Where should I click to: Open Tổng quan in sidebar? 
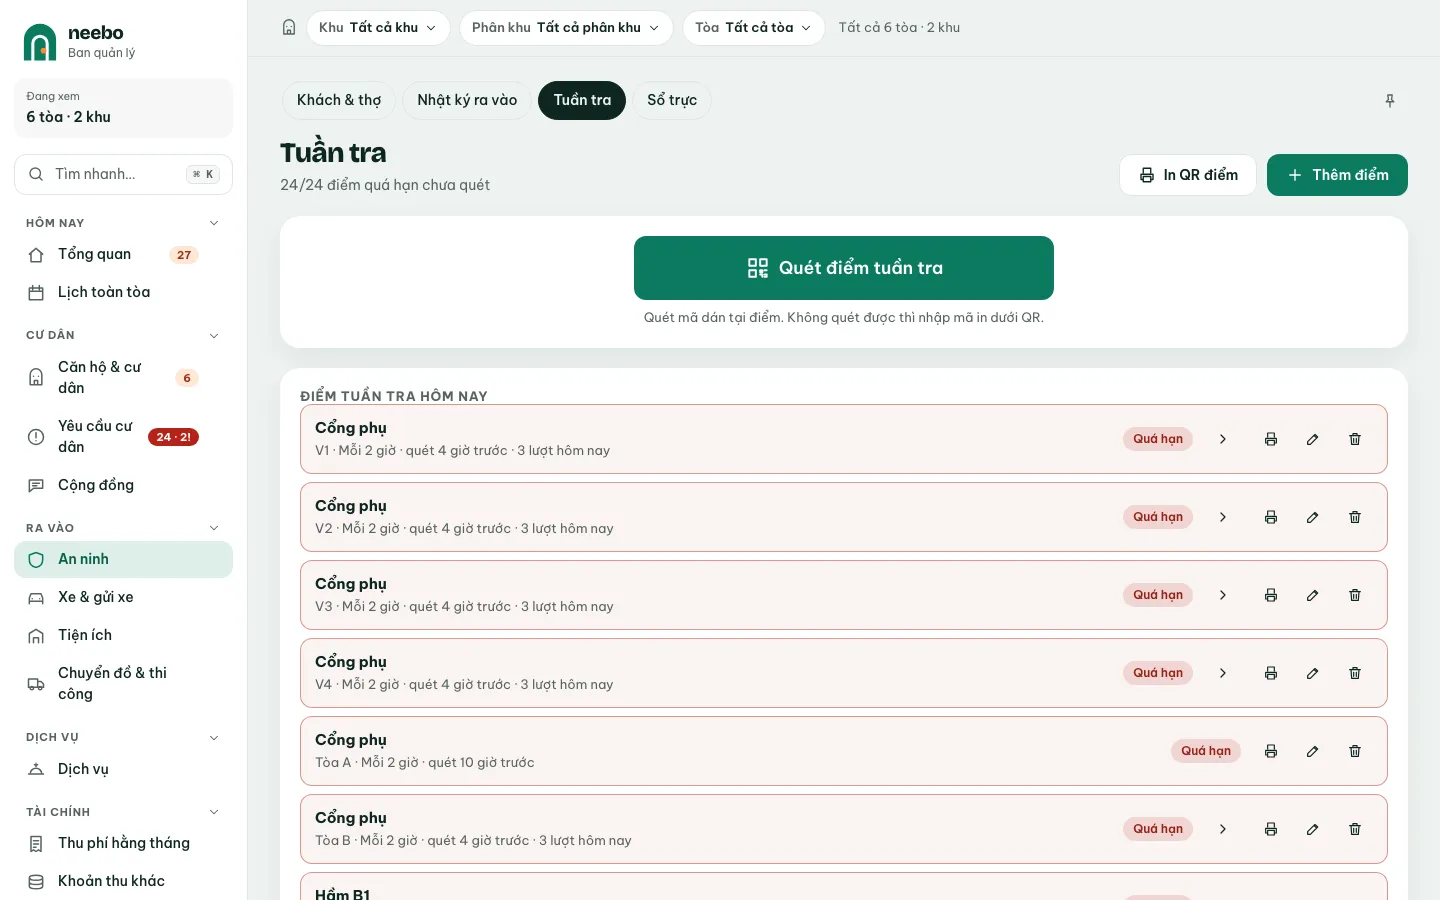click(123, 254)
